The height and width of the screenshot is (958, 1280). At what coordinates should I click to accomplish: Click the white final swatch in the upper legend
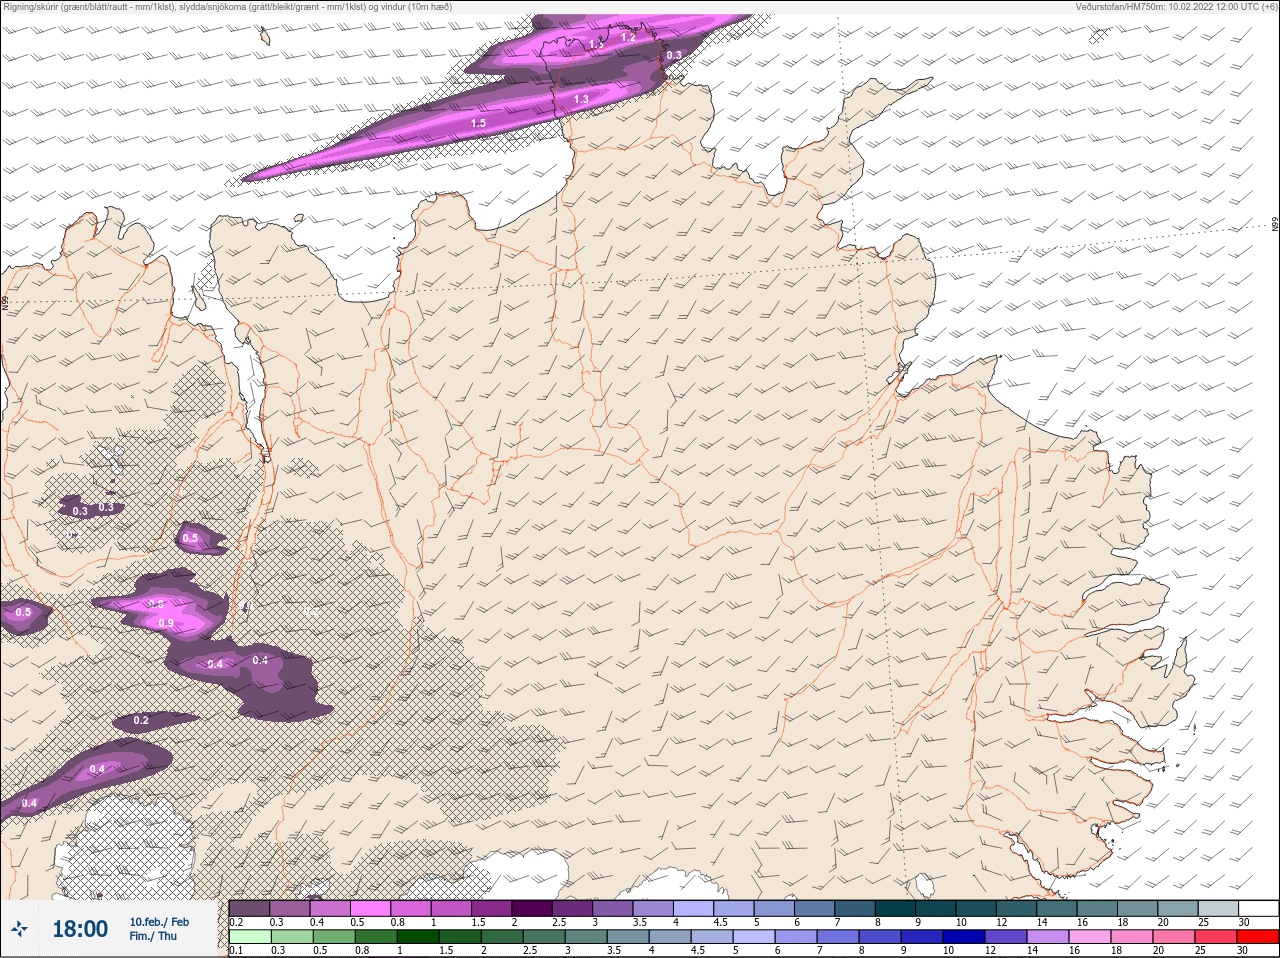(1258, 908)
